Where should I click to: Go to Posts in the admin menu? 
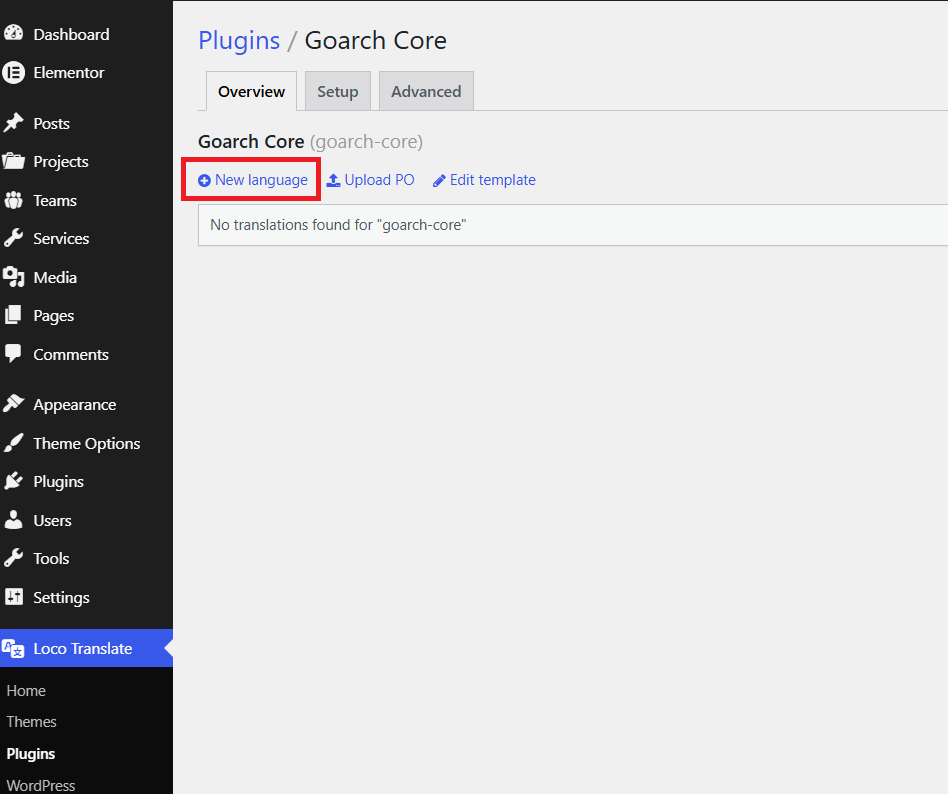coord(86,123)
